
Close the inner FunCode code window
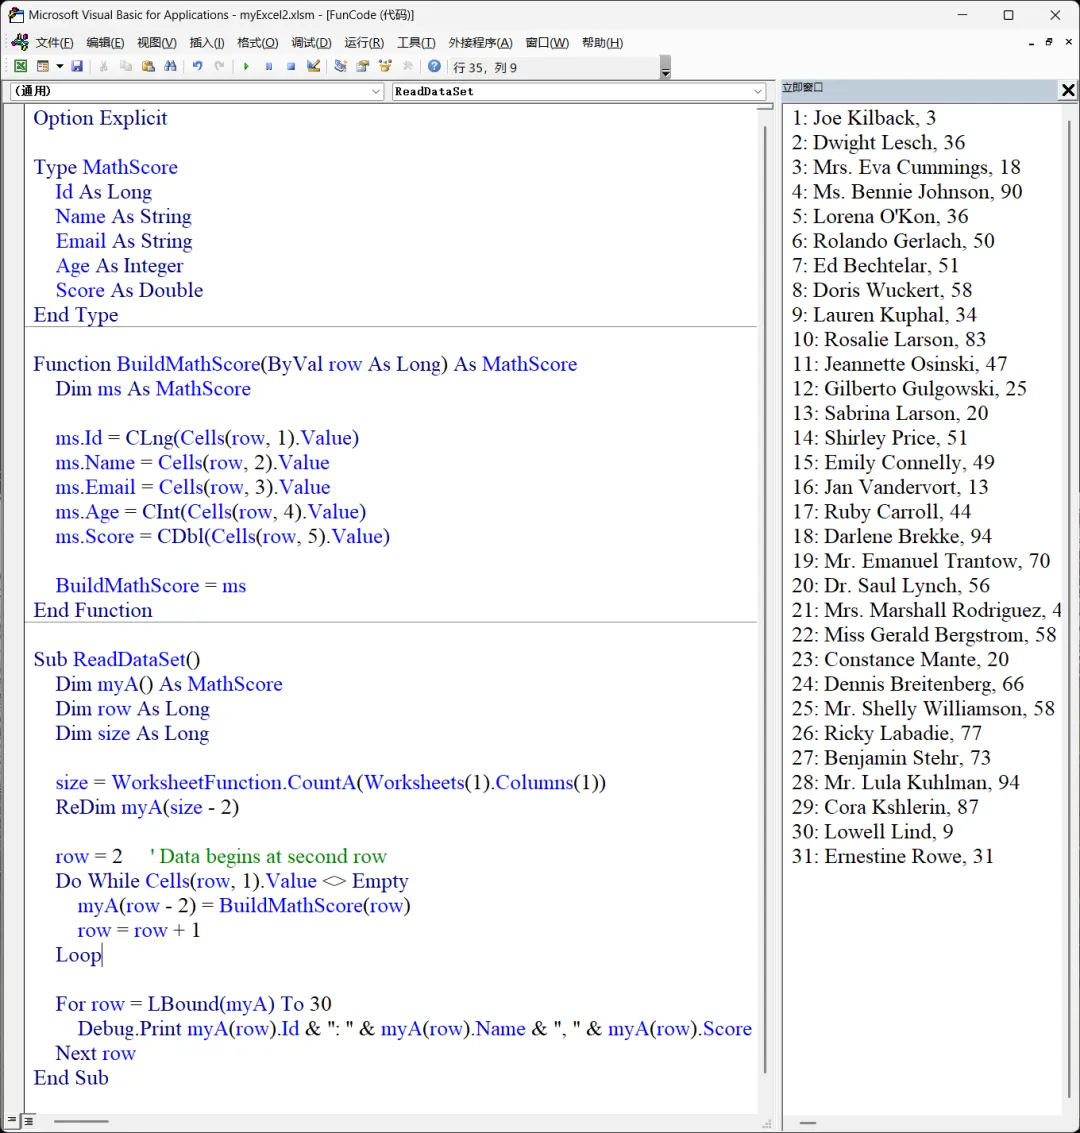pyautogui.click(x=1068, y=42)
